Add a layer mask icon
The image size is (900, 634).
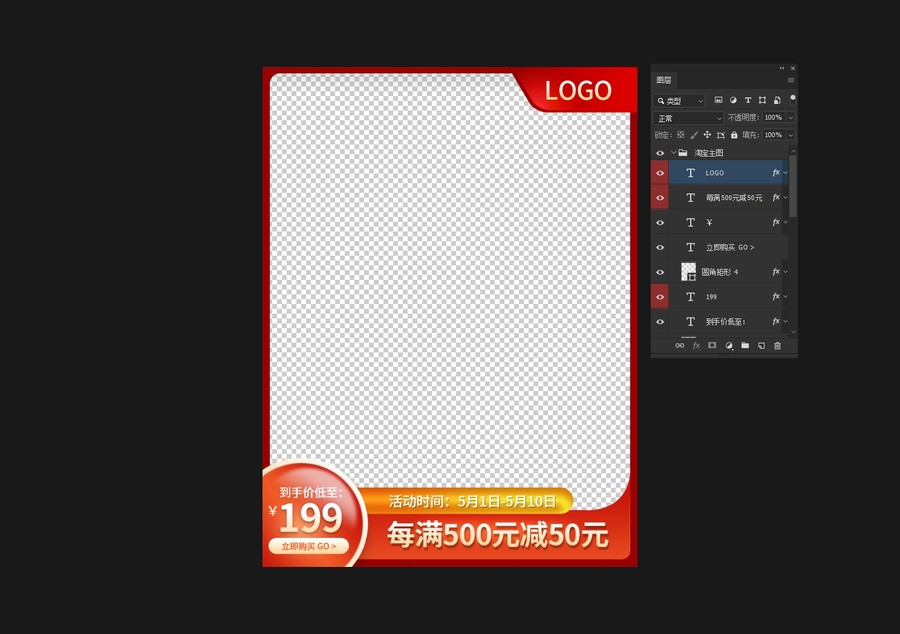point(712,345)
